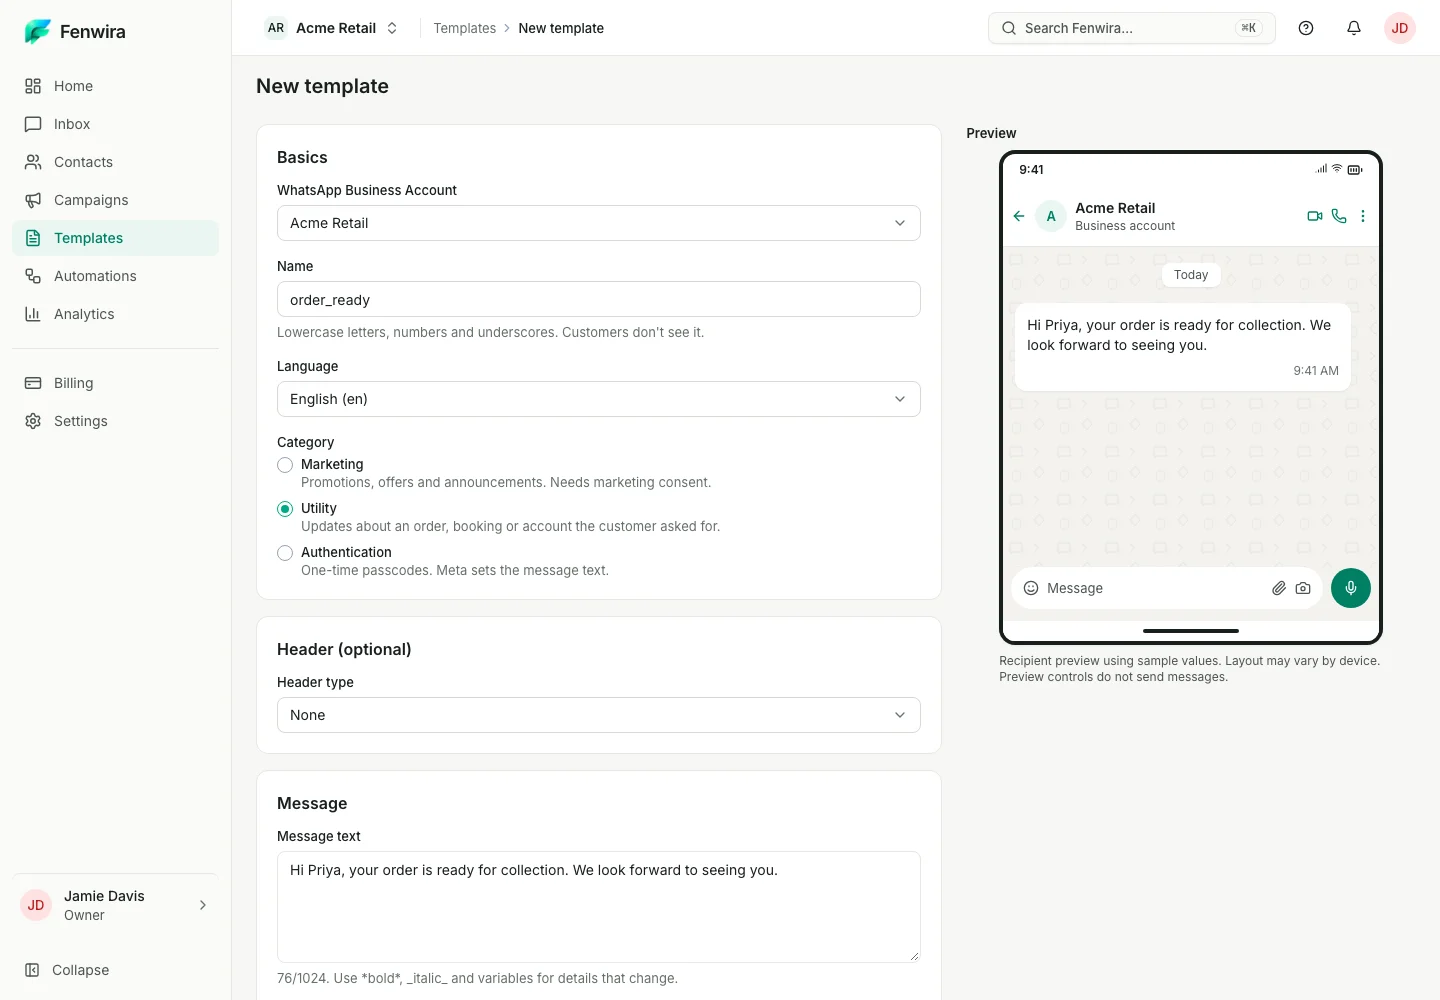Open help via the question mark icon
Screen dimensions: 1440x1000
pyautogui.click(x=1306, y=28)
